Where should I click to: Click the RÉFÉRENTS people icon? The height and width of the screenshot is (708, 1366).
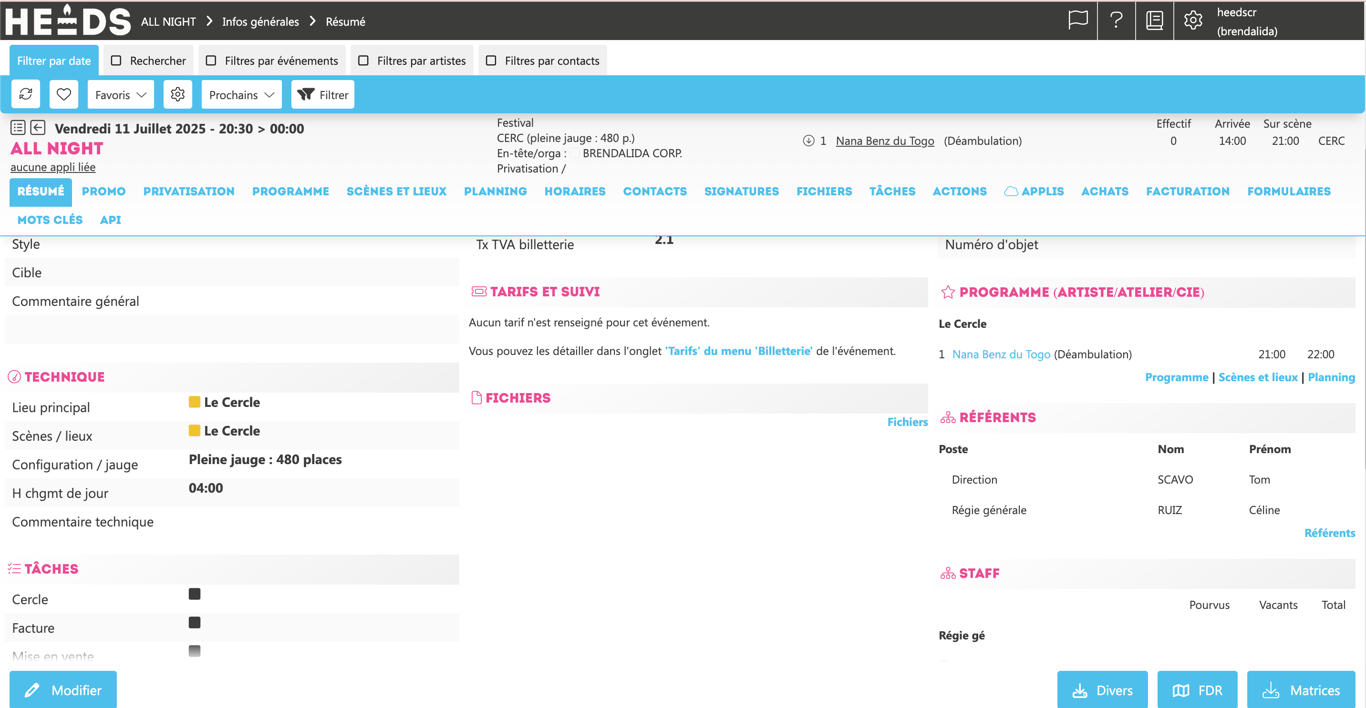coord(948,418)
